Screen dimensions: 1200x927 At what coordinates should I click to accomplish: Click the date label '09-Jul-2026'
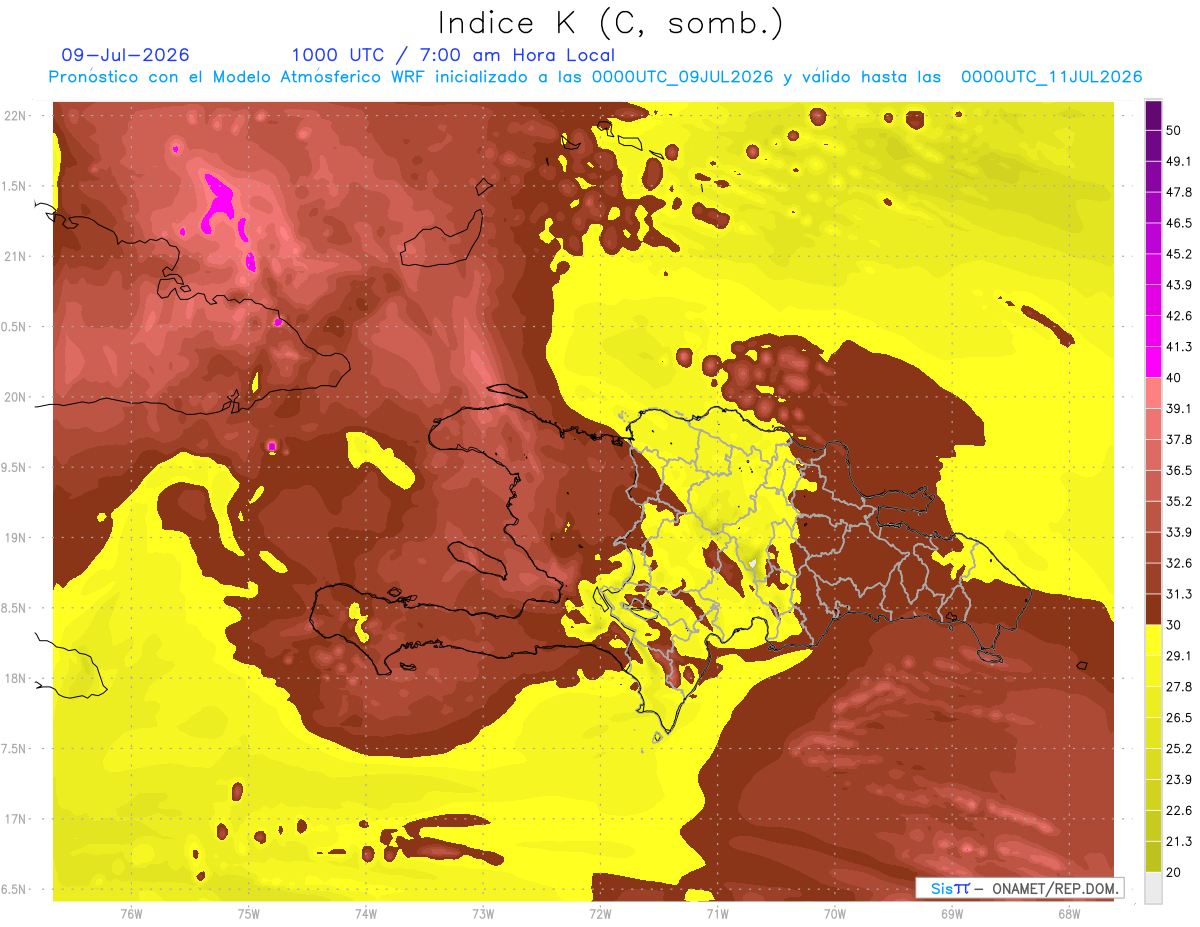(x=125, y=55)
